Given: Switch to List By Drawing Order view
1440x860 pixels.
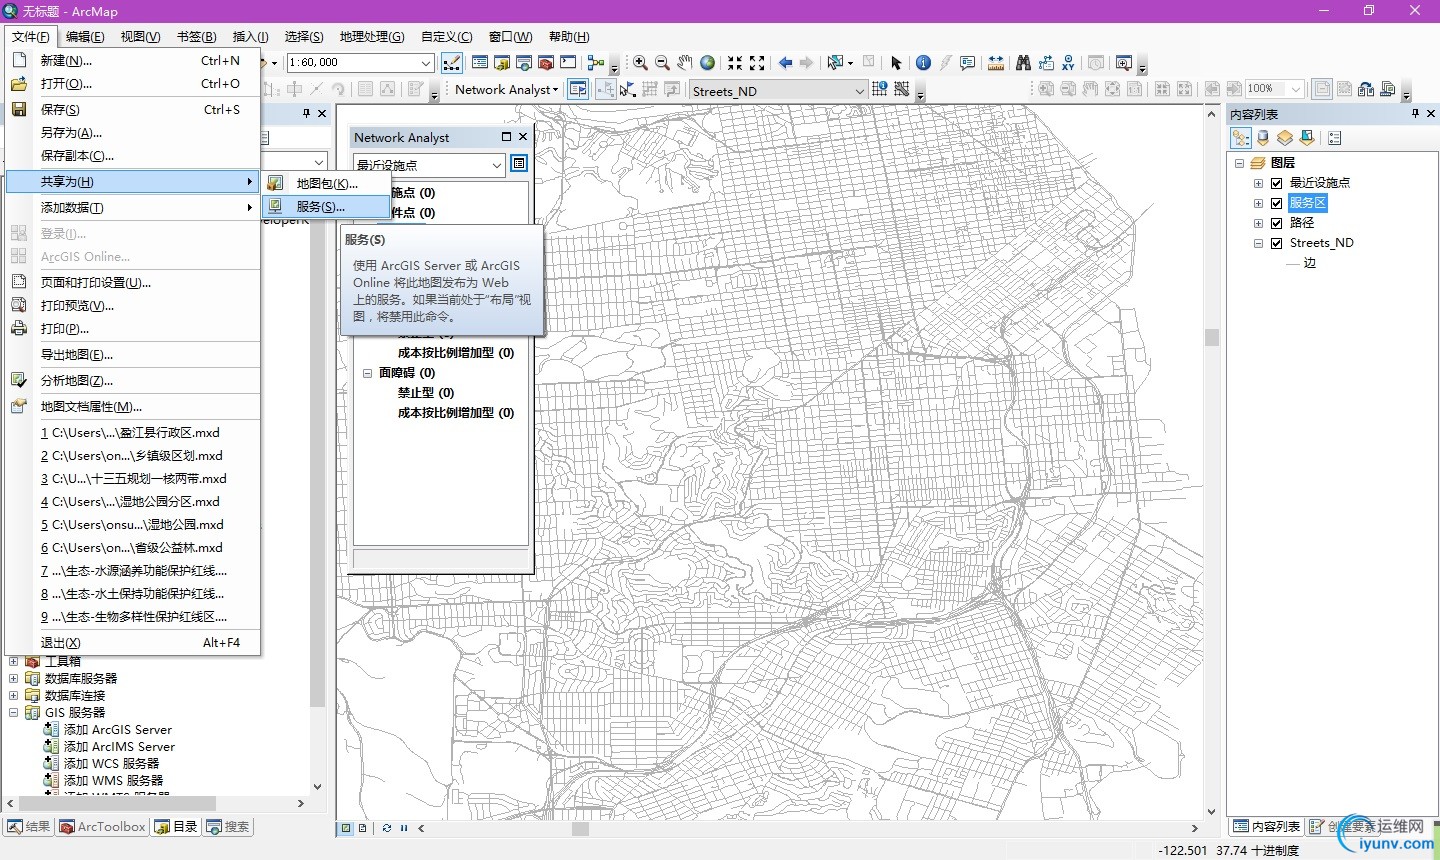Looking at the screenshot, I should tap(1241, 138).
